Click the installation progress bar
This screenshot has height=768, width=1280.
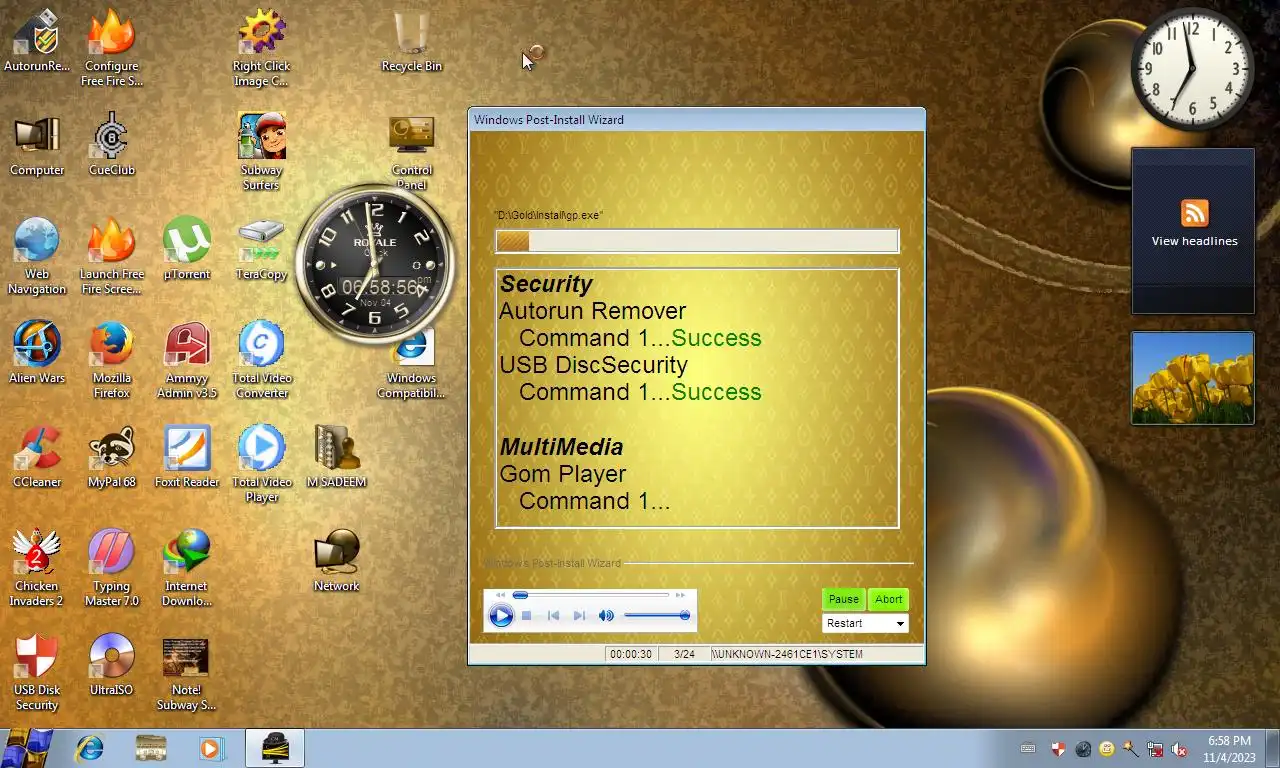697,241
